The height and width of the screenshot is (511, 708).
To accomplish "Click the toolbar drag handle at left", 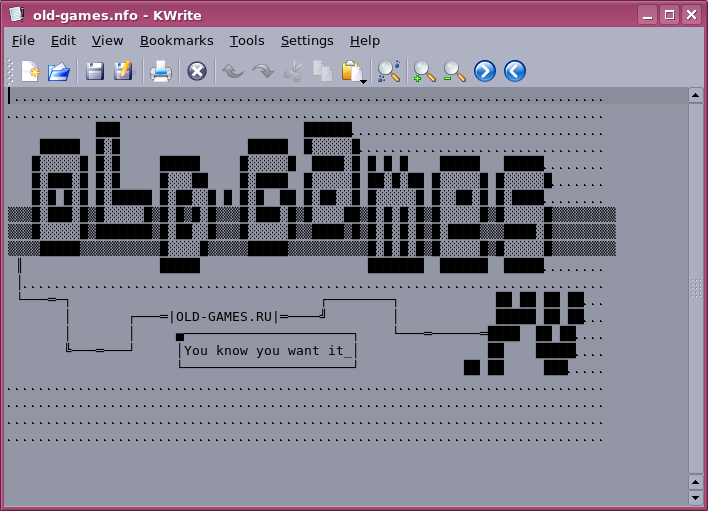I will tap(10, 71).
